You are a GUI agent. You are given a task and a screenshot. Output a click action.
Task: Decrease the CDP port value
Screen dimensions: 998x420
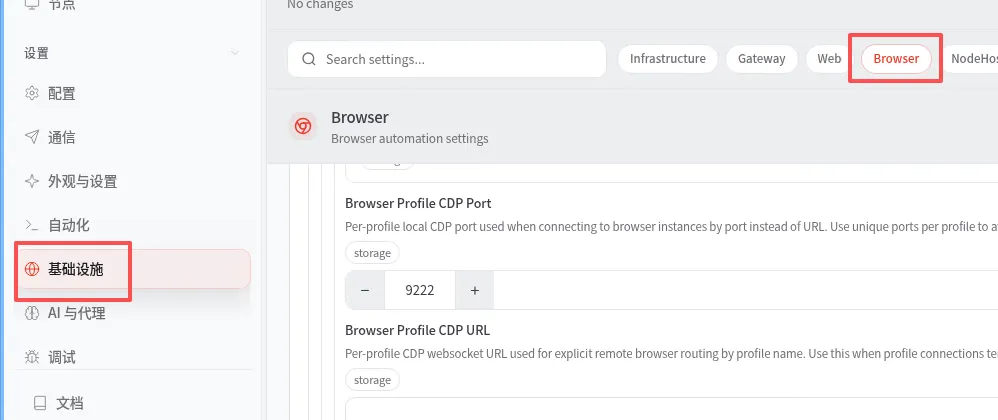click(x=365, y=290)
